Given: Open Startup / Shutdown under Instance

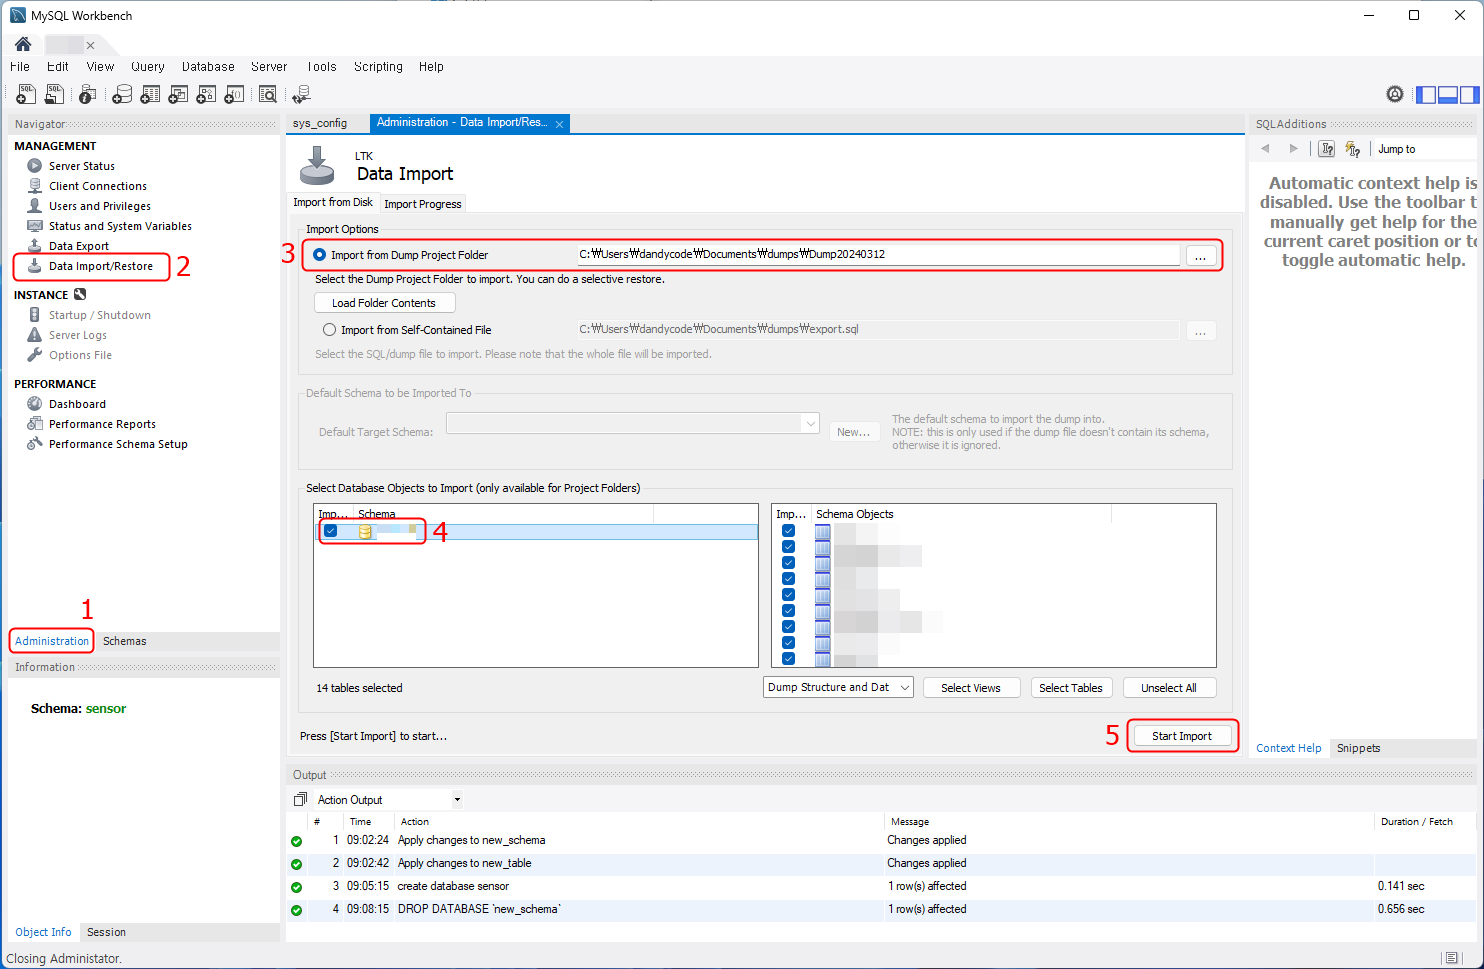Looking at the screenshot, I should click(100, 315).
